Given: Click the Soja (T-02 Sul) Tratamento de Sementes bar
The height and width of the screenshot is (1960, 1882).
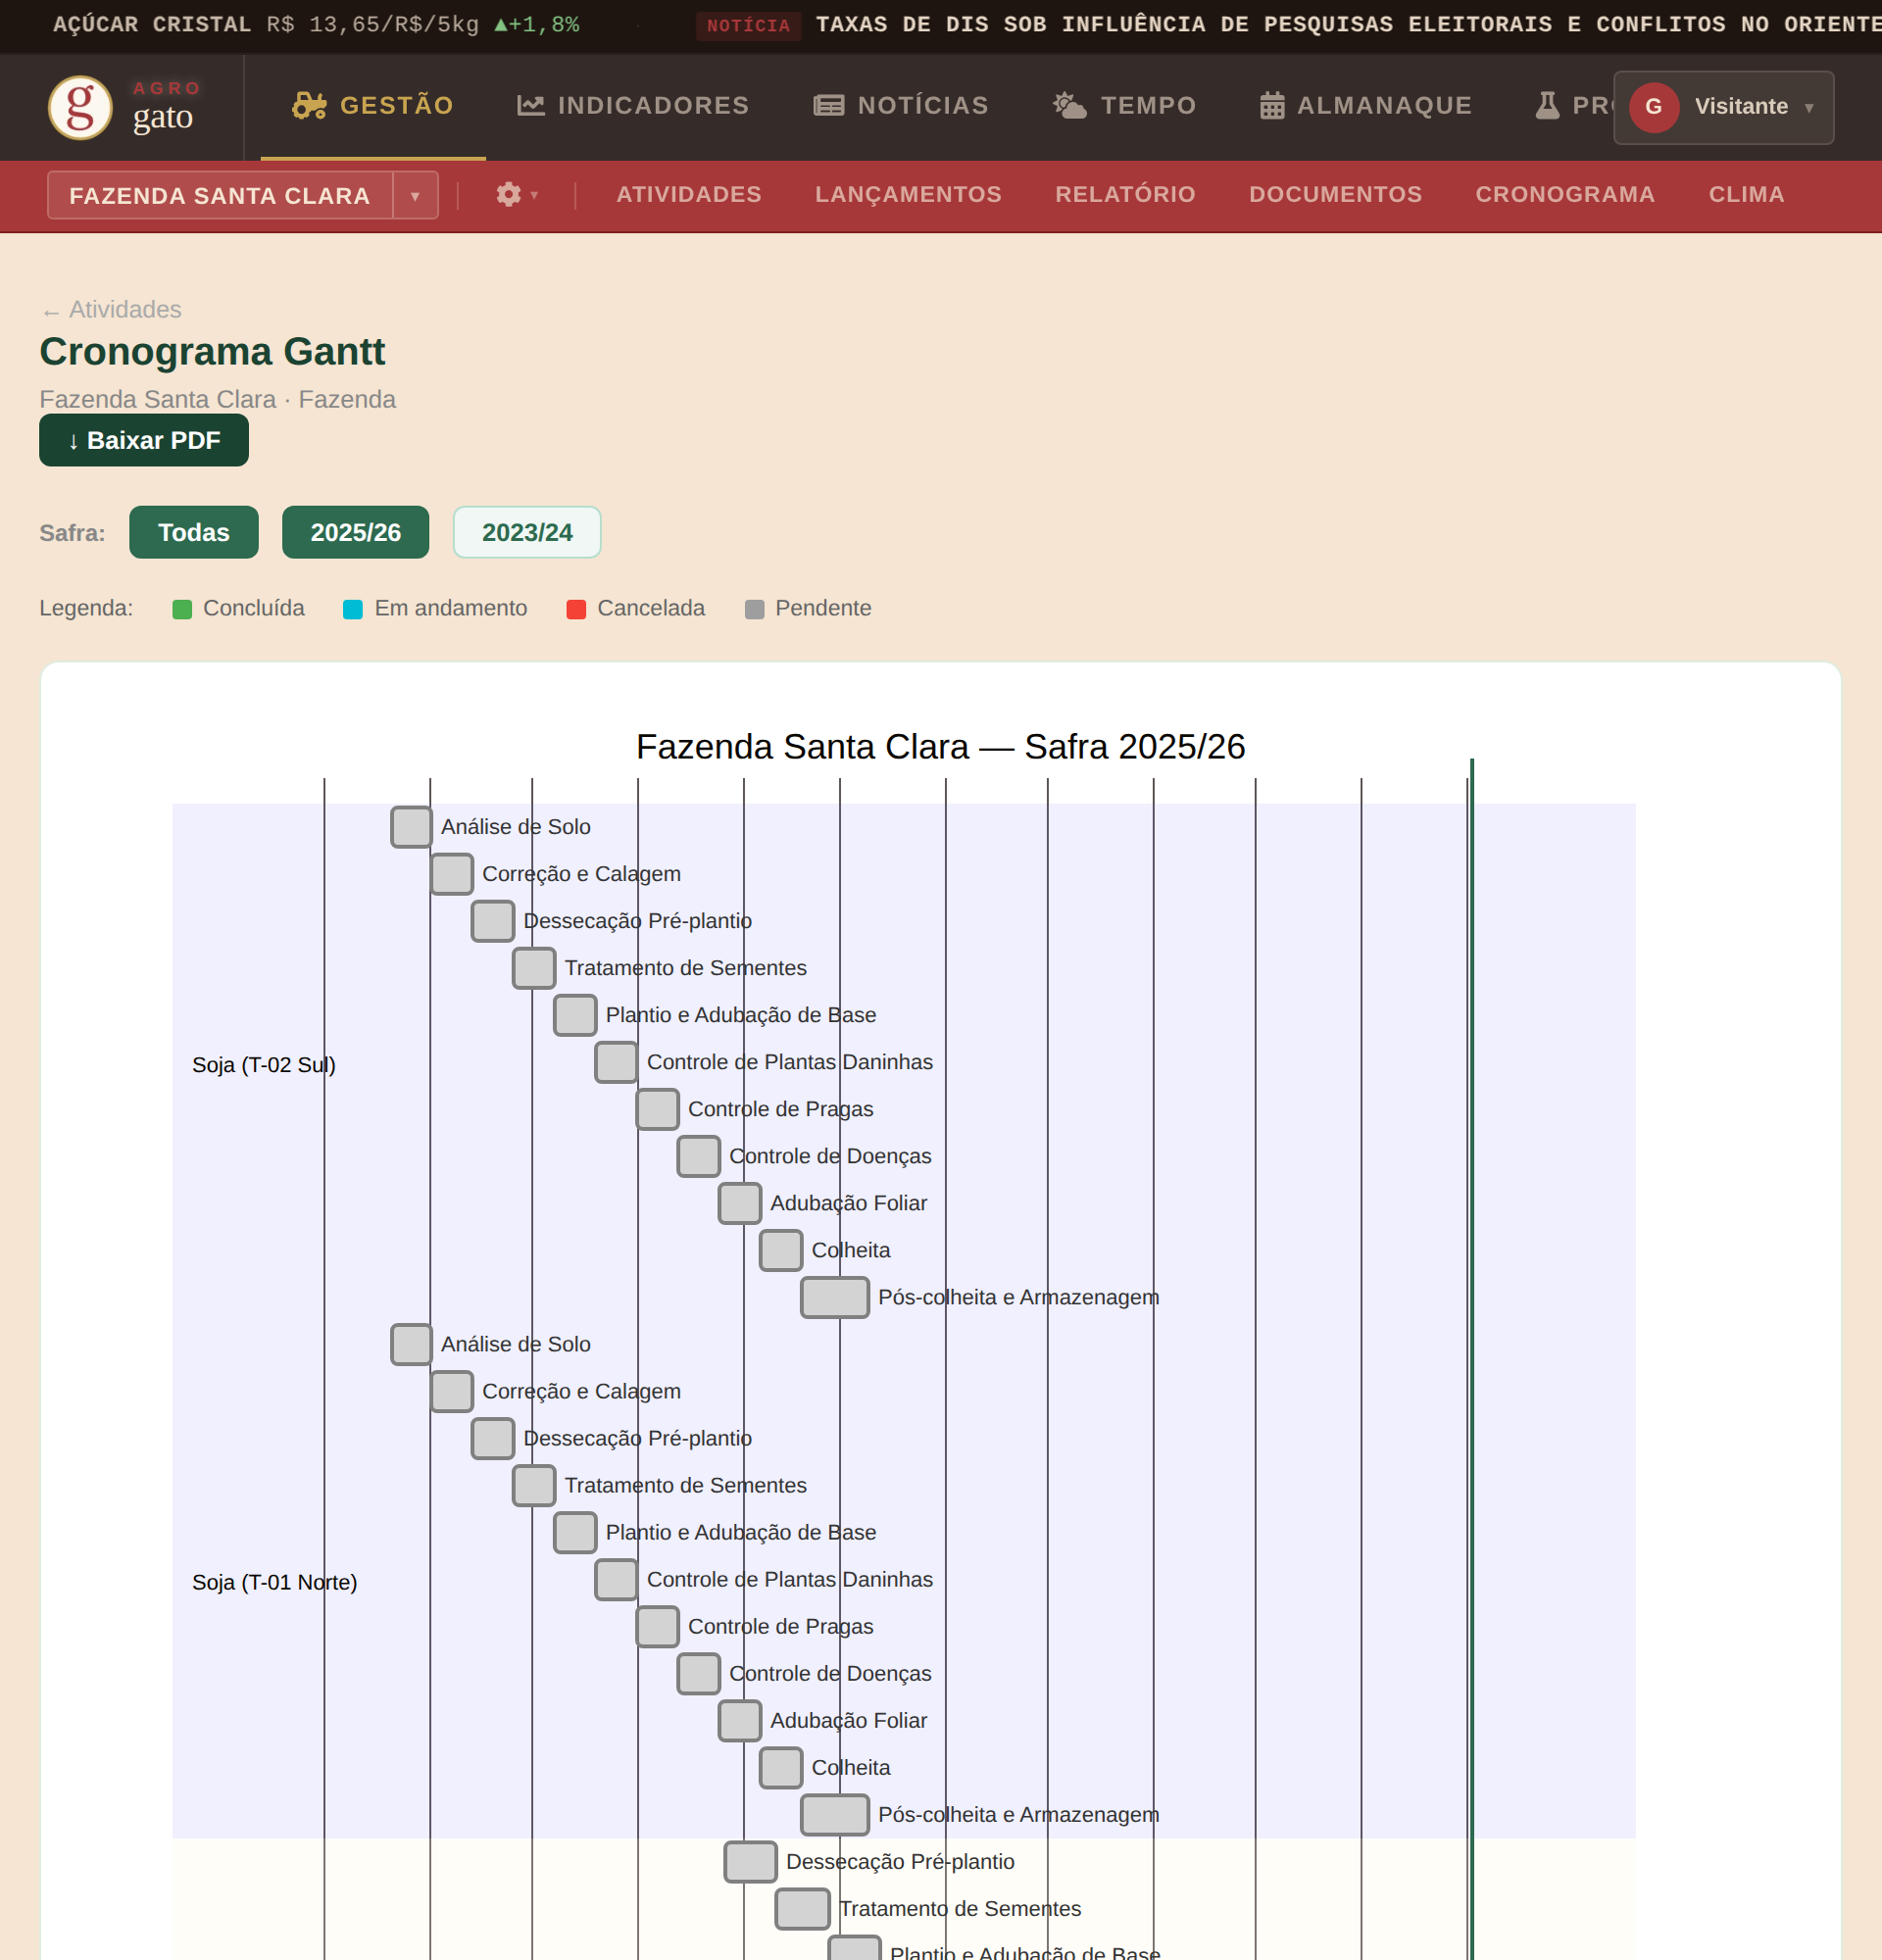Looking at the screenshot, I should click(x=534, y=968).
